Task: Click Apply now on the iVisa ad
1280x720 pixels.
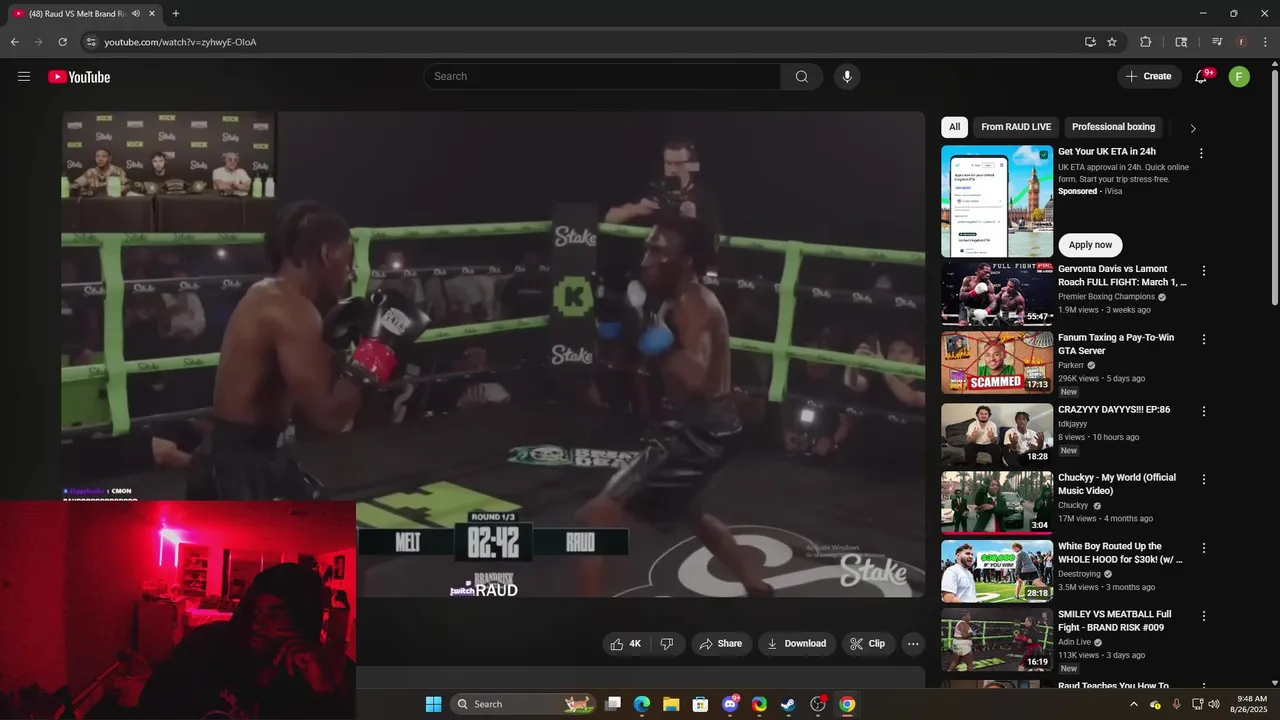Action: point(1090,245)
